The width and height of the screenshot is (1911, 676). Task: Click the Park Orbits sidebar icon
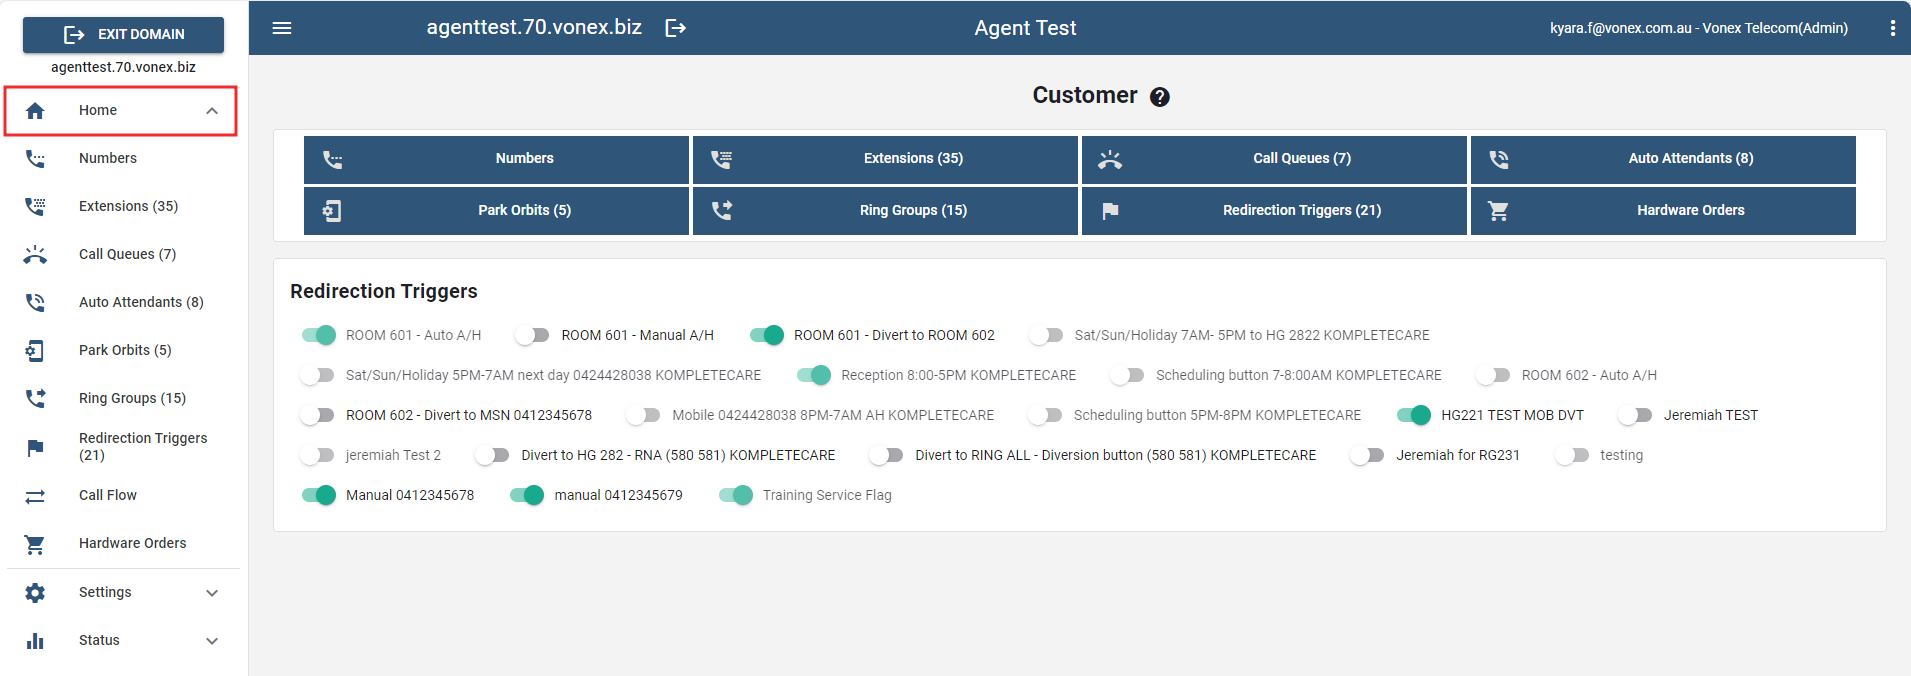tap(35, 350)
